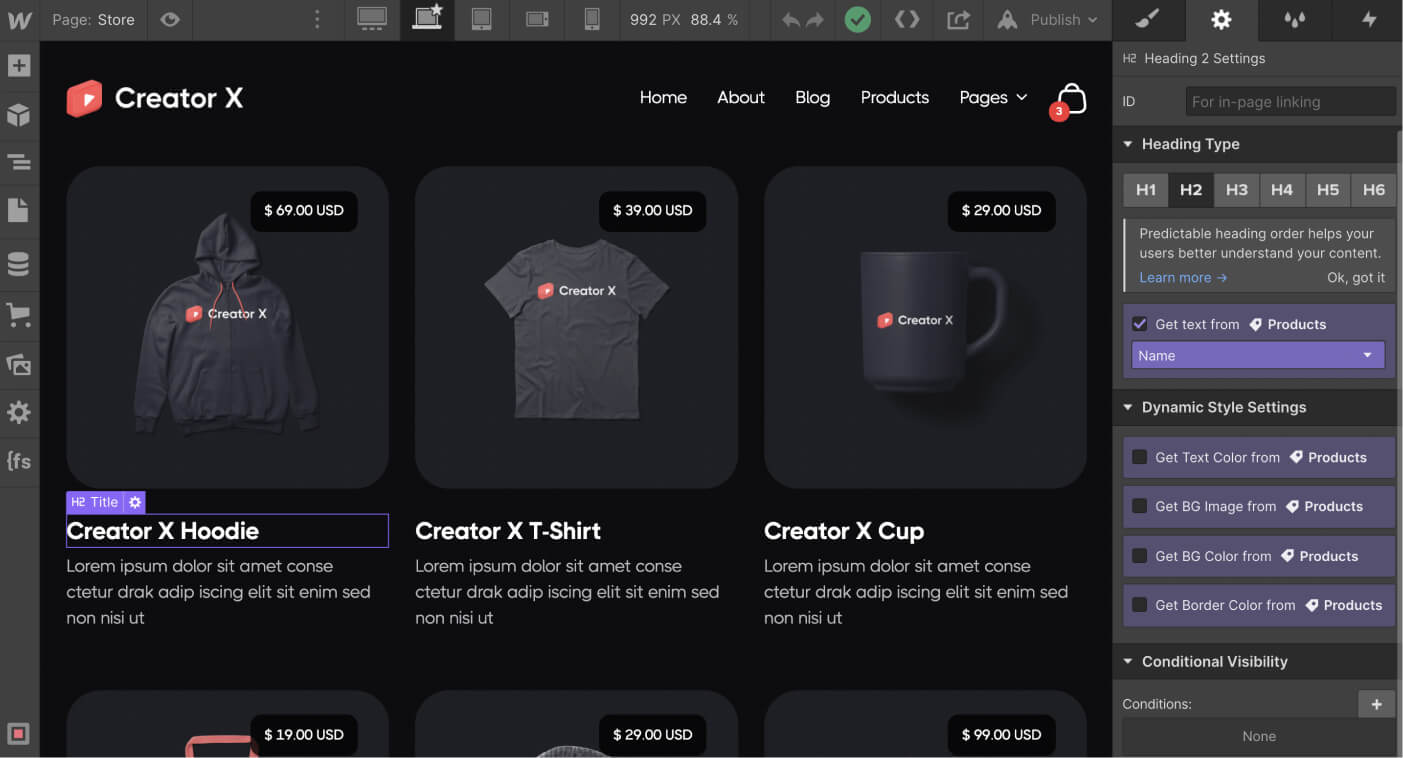Enable Get Text Color from Products
This screenshot has height=758, width=1403.
tap(1139, 457)
